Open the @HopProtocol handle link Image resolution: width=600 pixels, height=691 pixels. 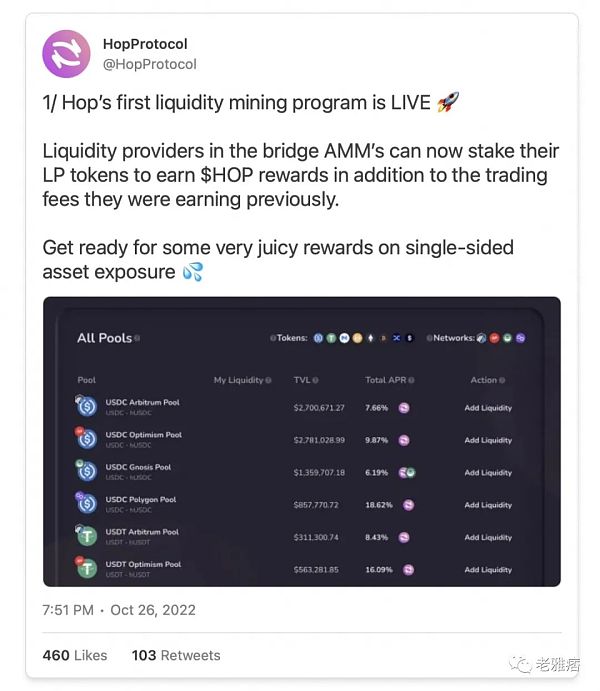(149, 64)
